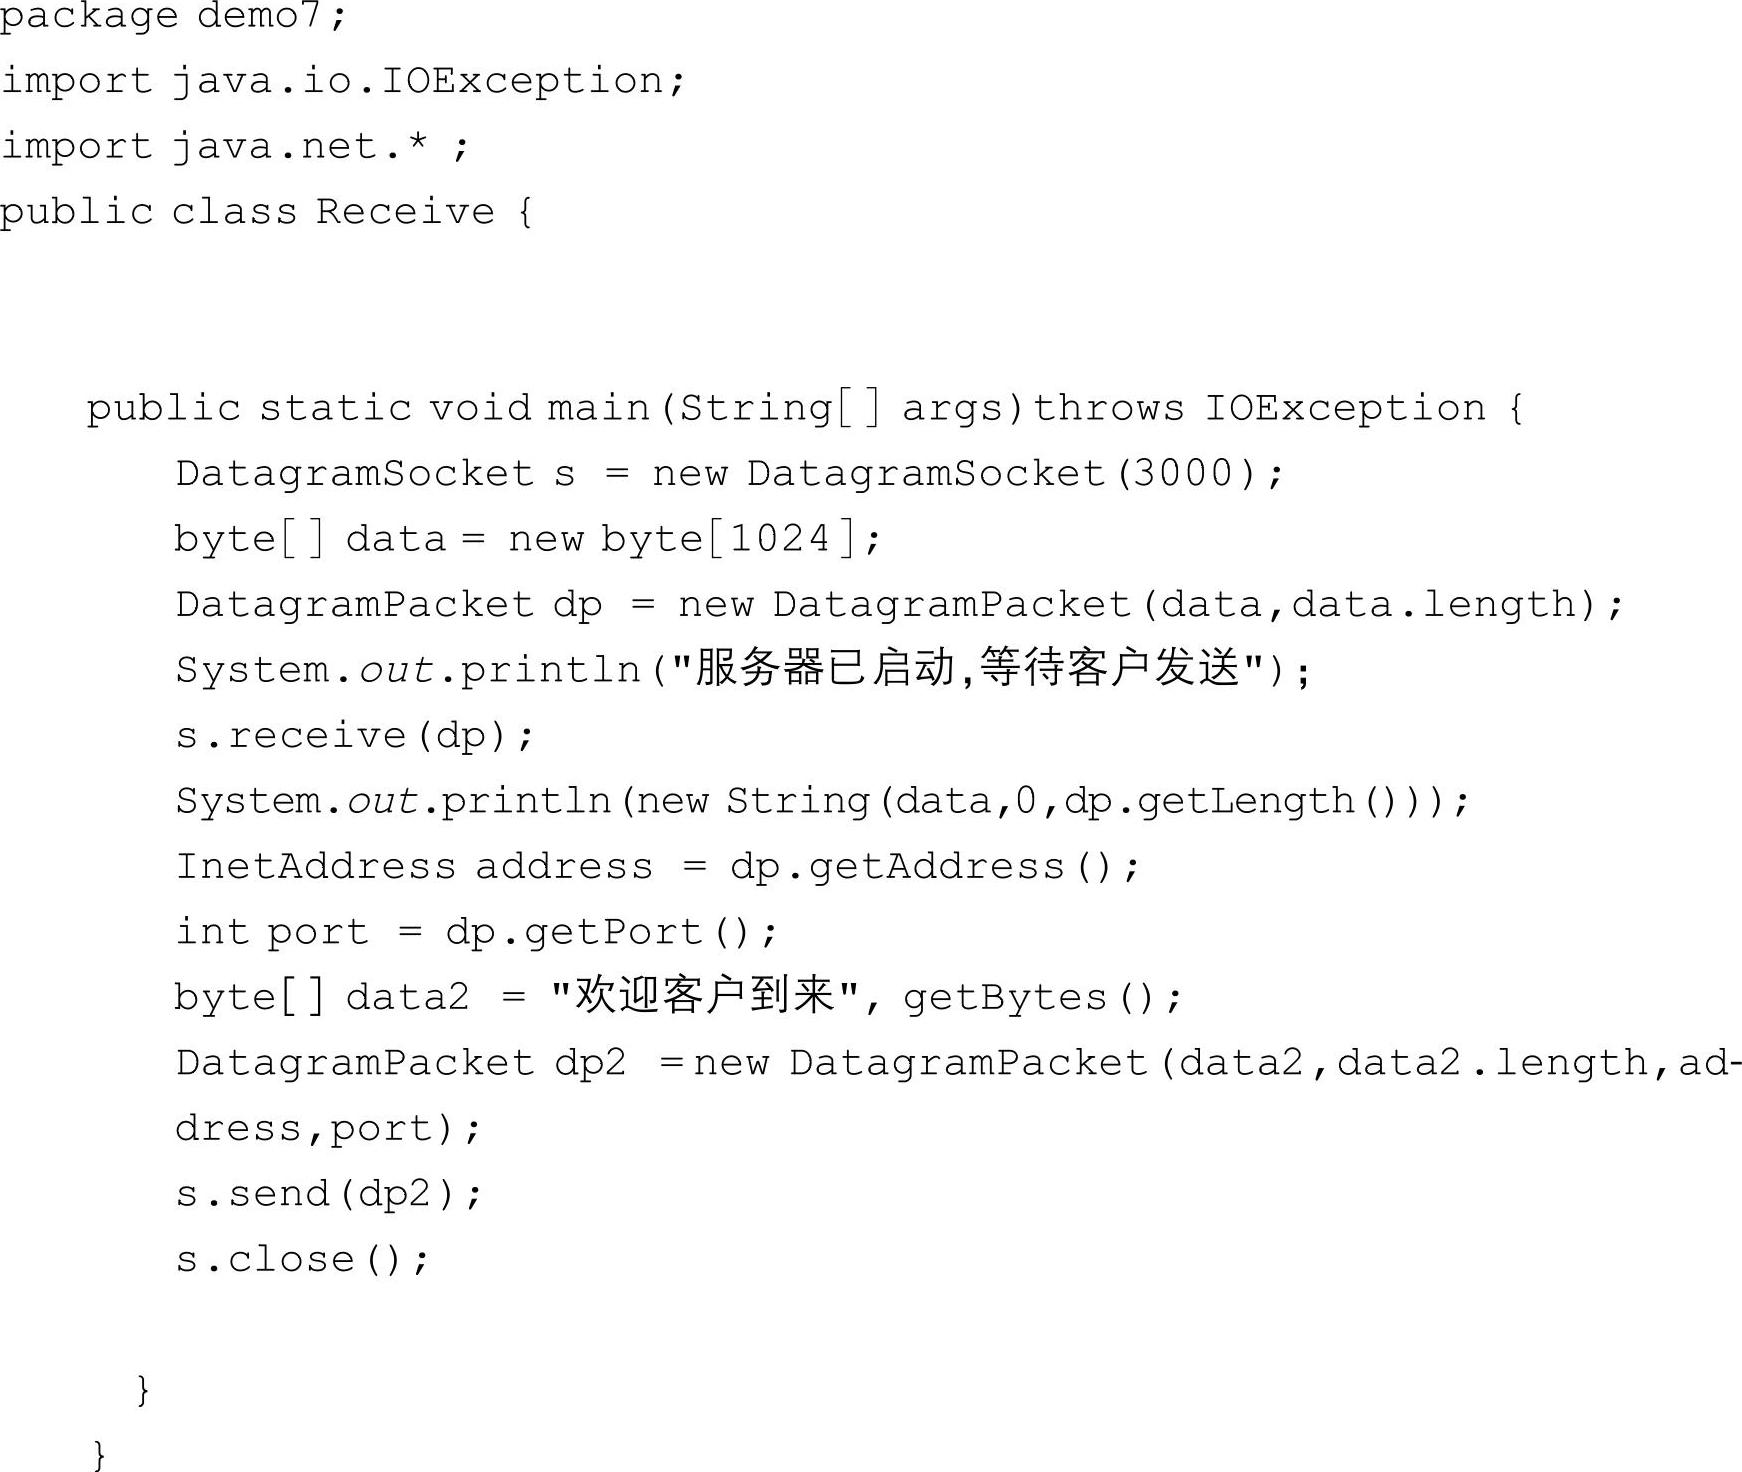This screenshot has height=1472, width=1742.
Task: Click the println new String line
Action: 822,801
